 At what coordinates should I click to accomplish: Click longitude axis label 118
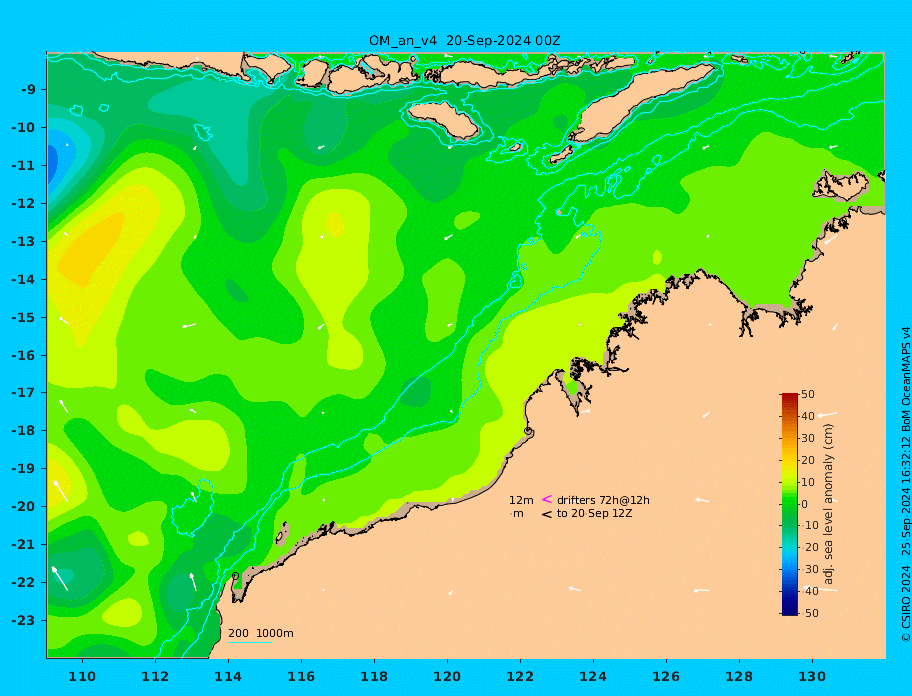click(x=374, y=677)
